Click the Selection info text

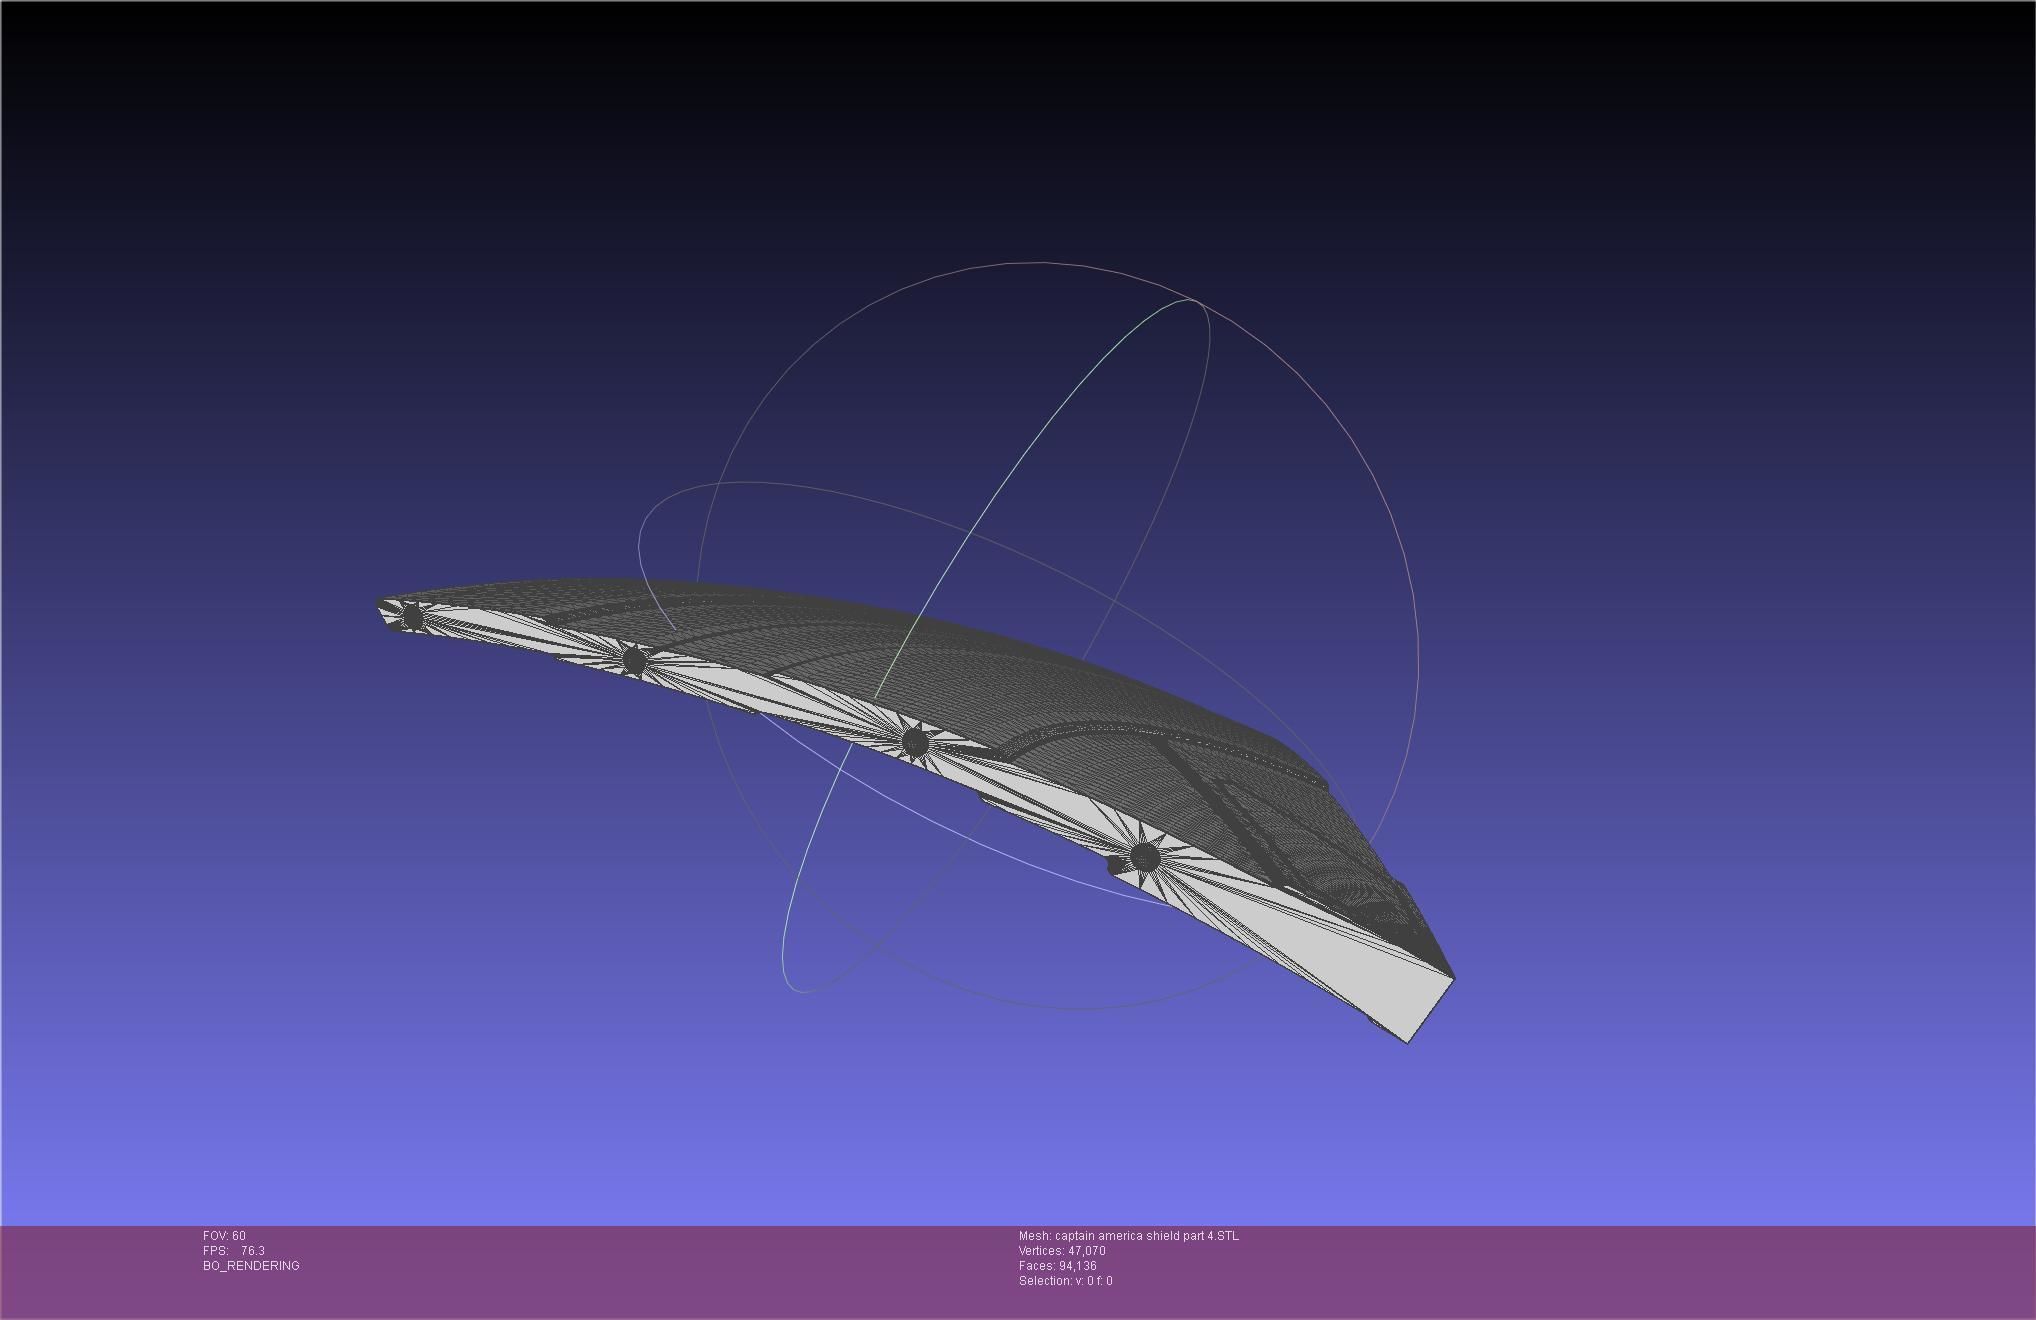tap(1065, 1281)
